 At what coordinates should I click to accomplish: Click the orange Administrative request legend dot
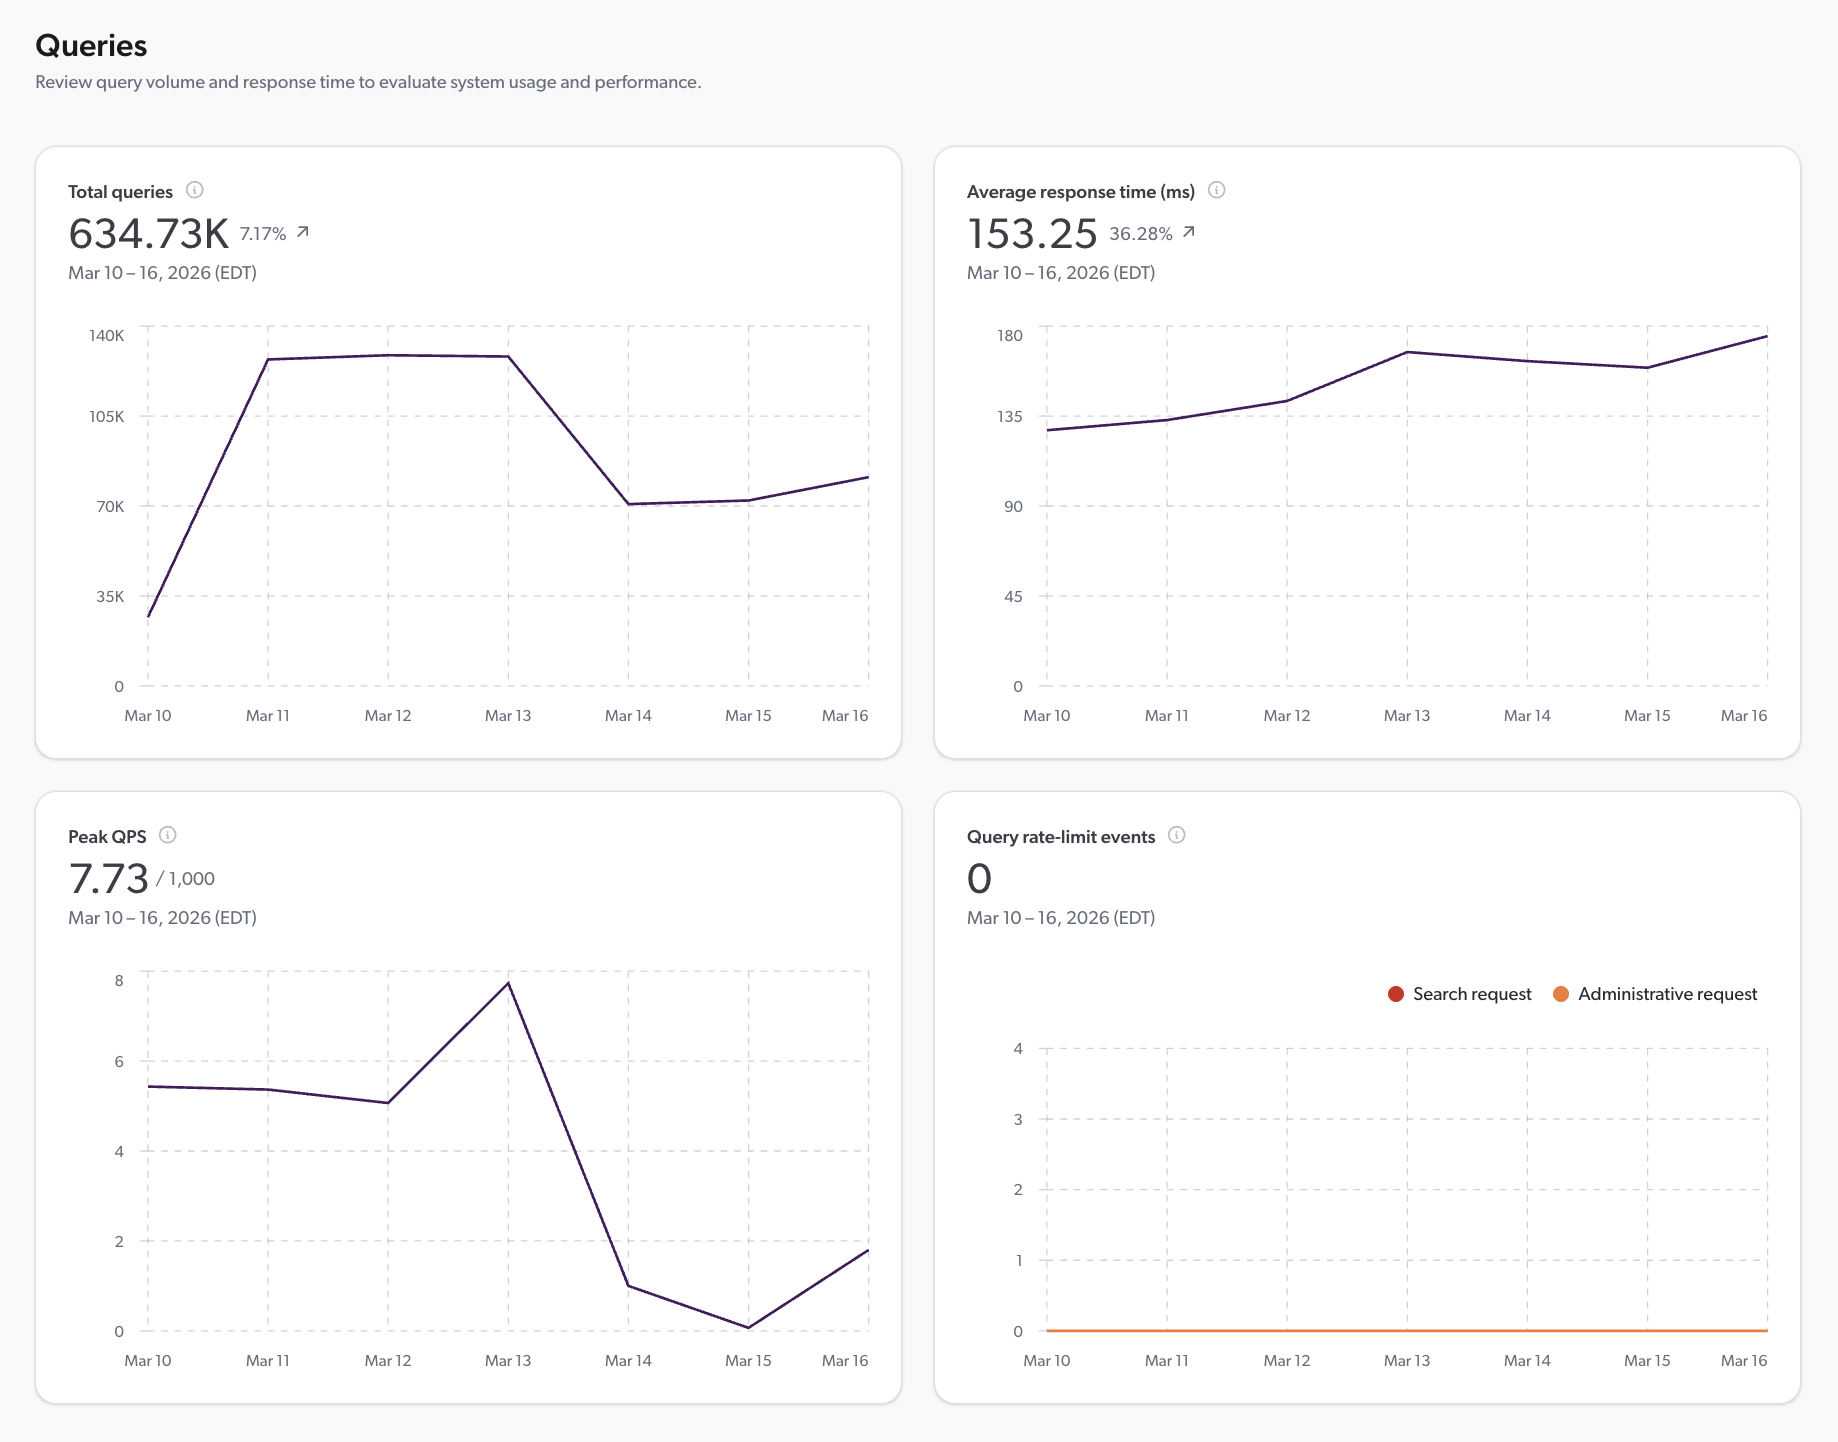point(1561,993)
